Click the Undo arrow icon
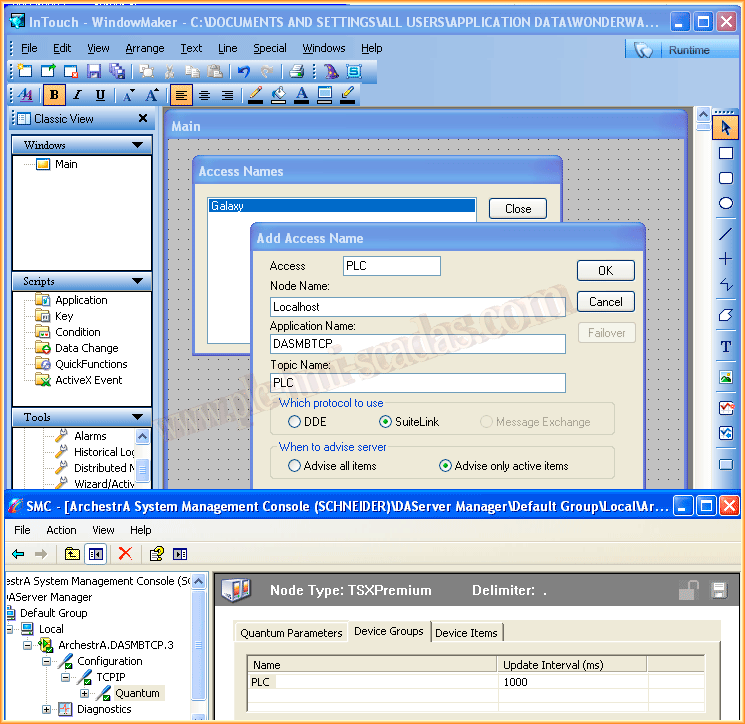 (244, 71)
